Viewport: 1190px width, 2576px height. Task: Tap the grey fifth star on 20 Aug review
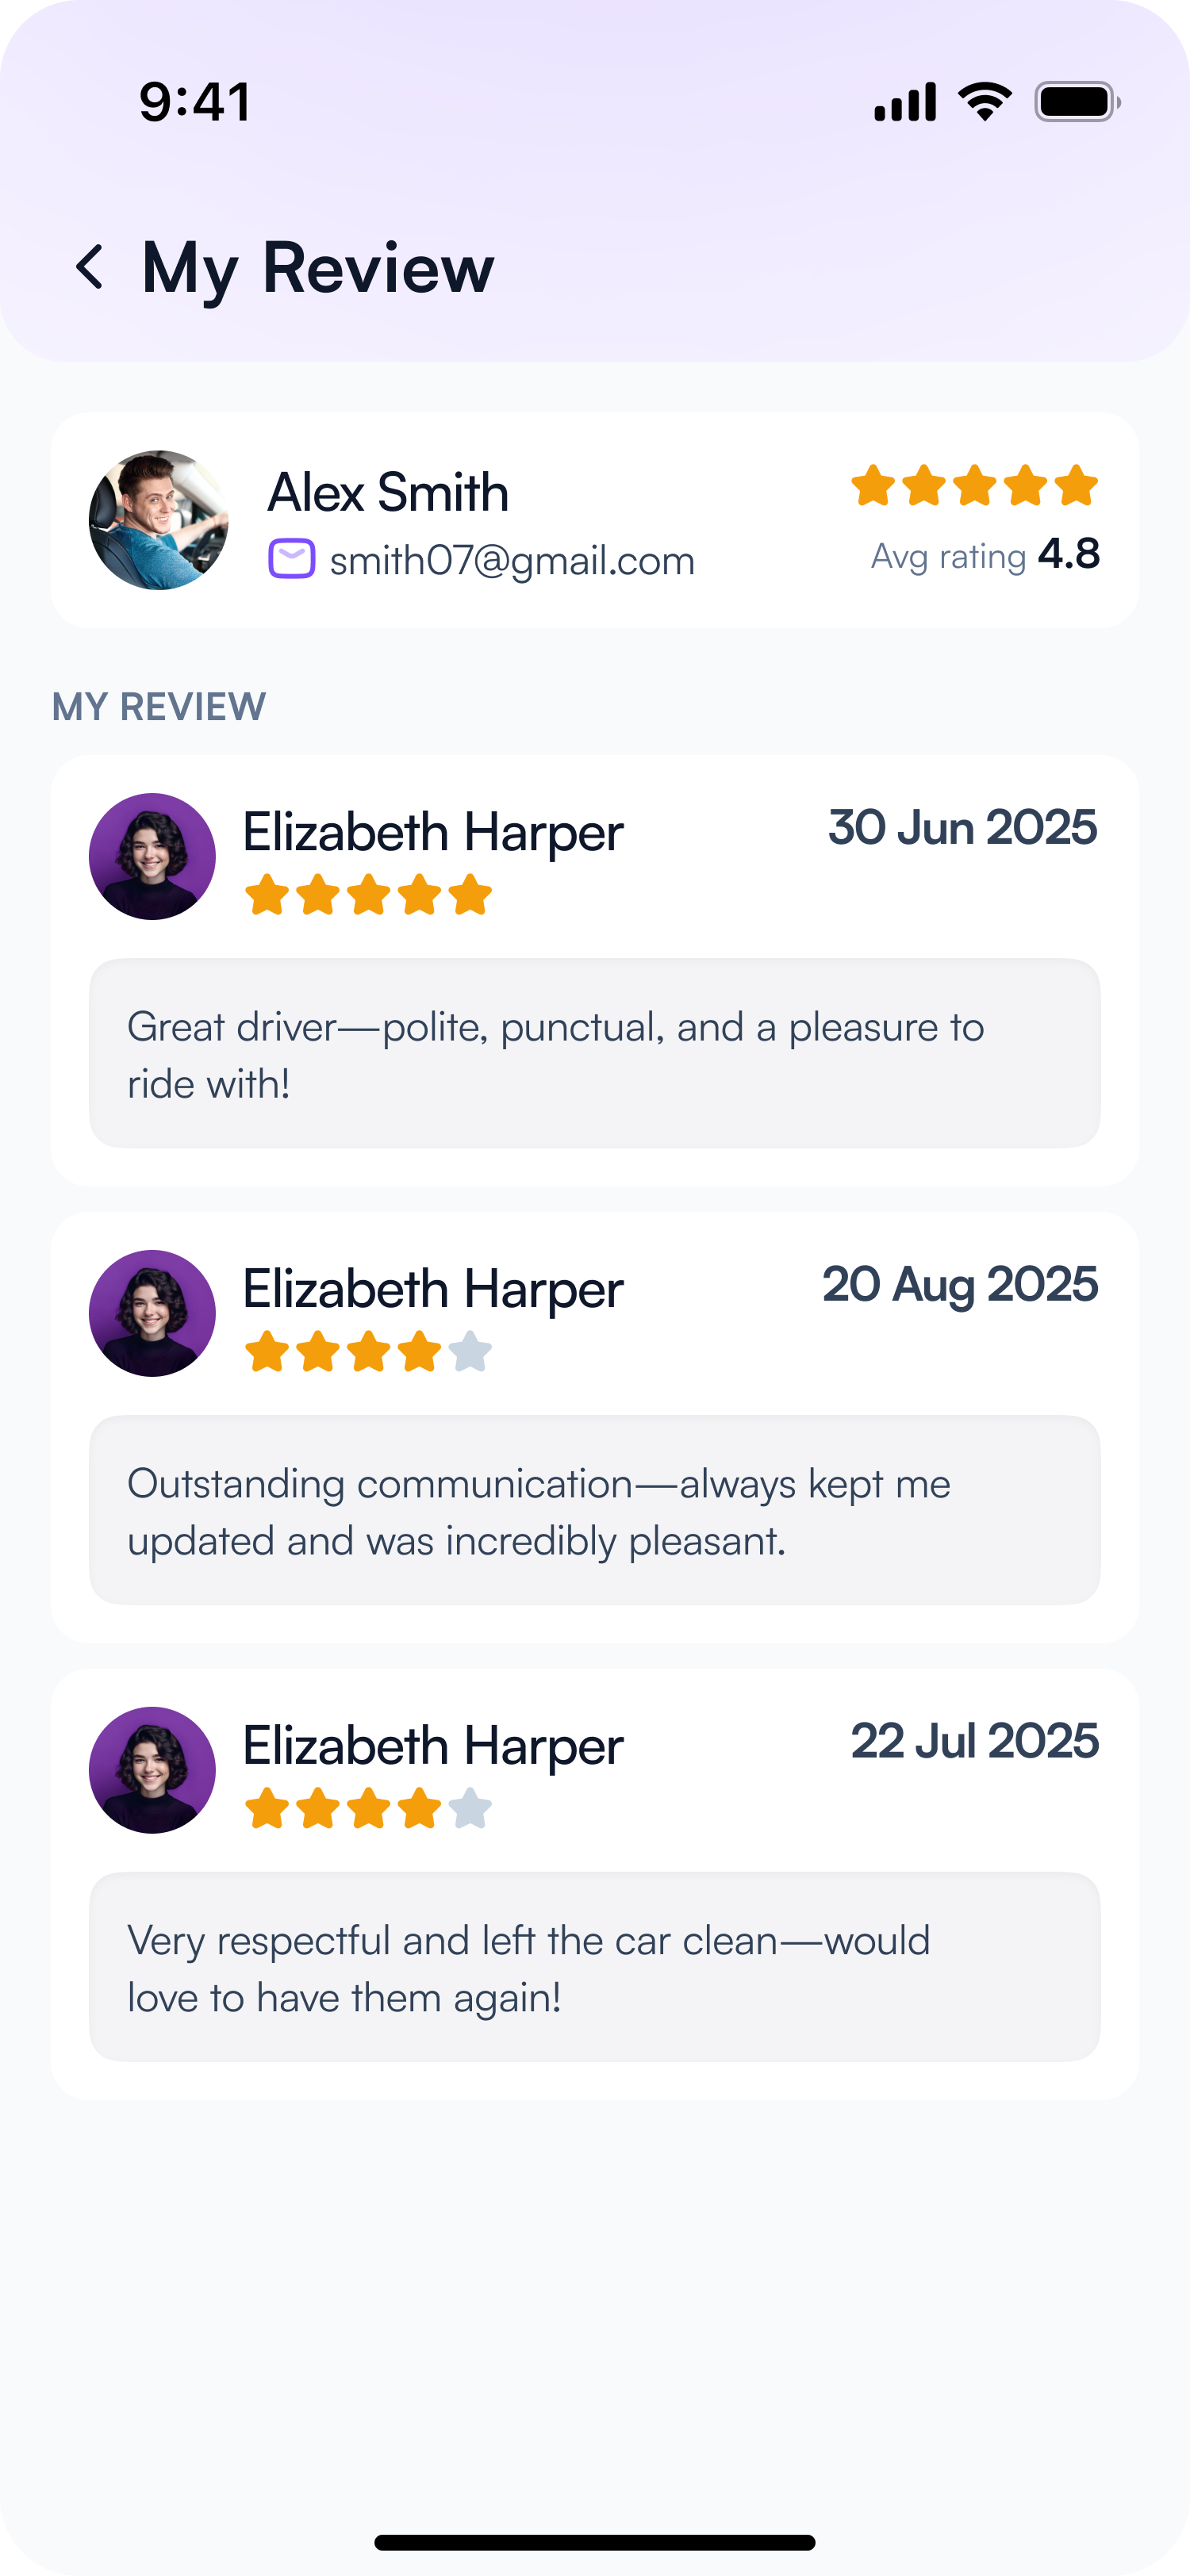pos(470,1352)
